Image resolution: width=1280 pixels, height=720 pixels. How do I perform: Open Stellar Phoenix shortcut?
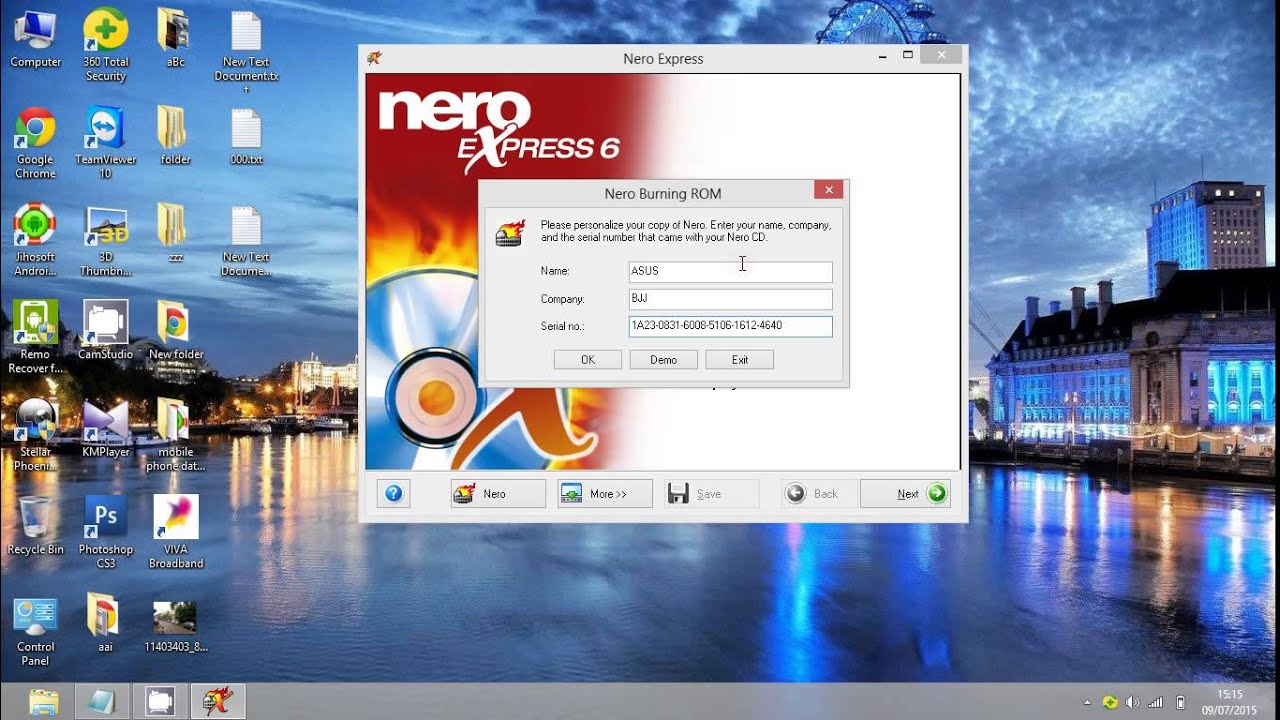35,435
